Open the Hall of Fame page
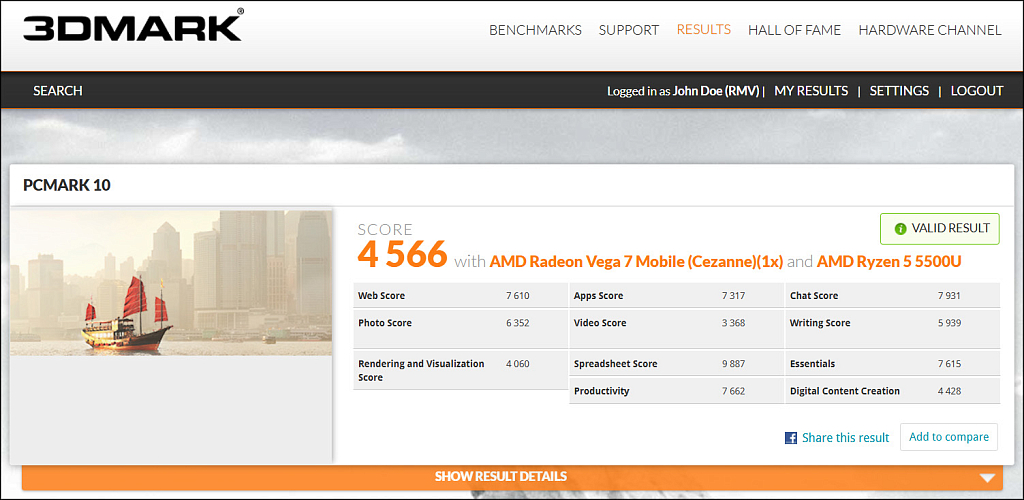 tap(794, 30)
